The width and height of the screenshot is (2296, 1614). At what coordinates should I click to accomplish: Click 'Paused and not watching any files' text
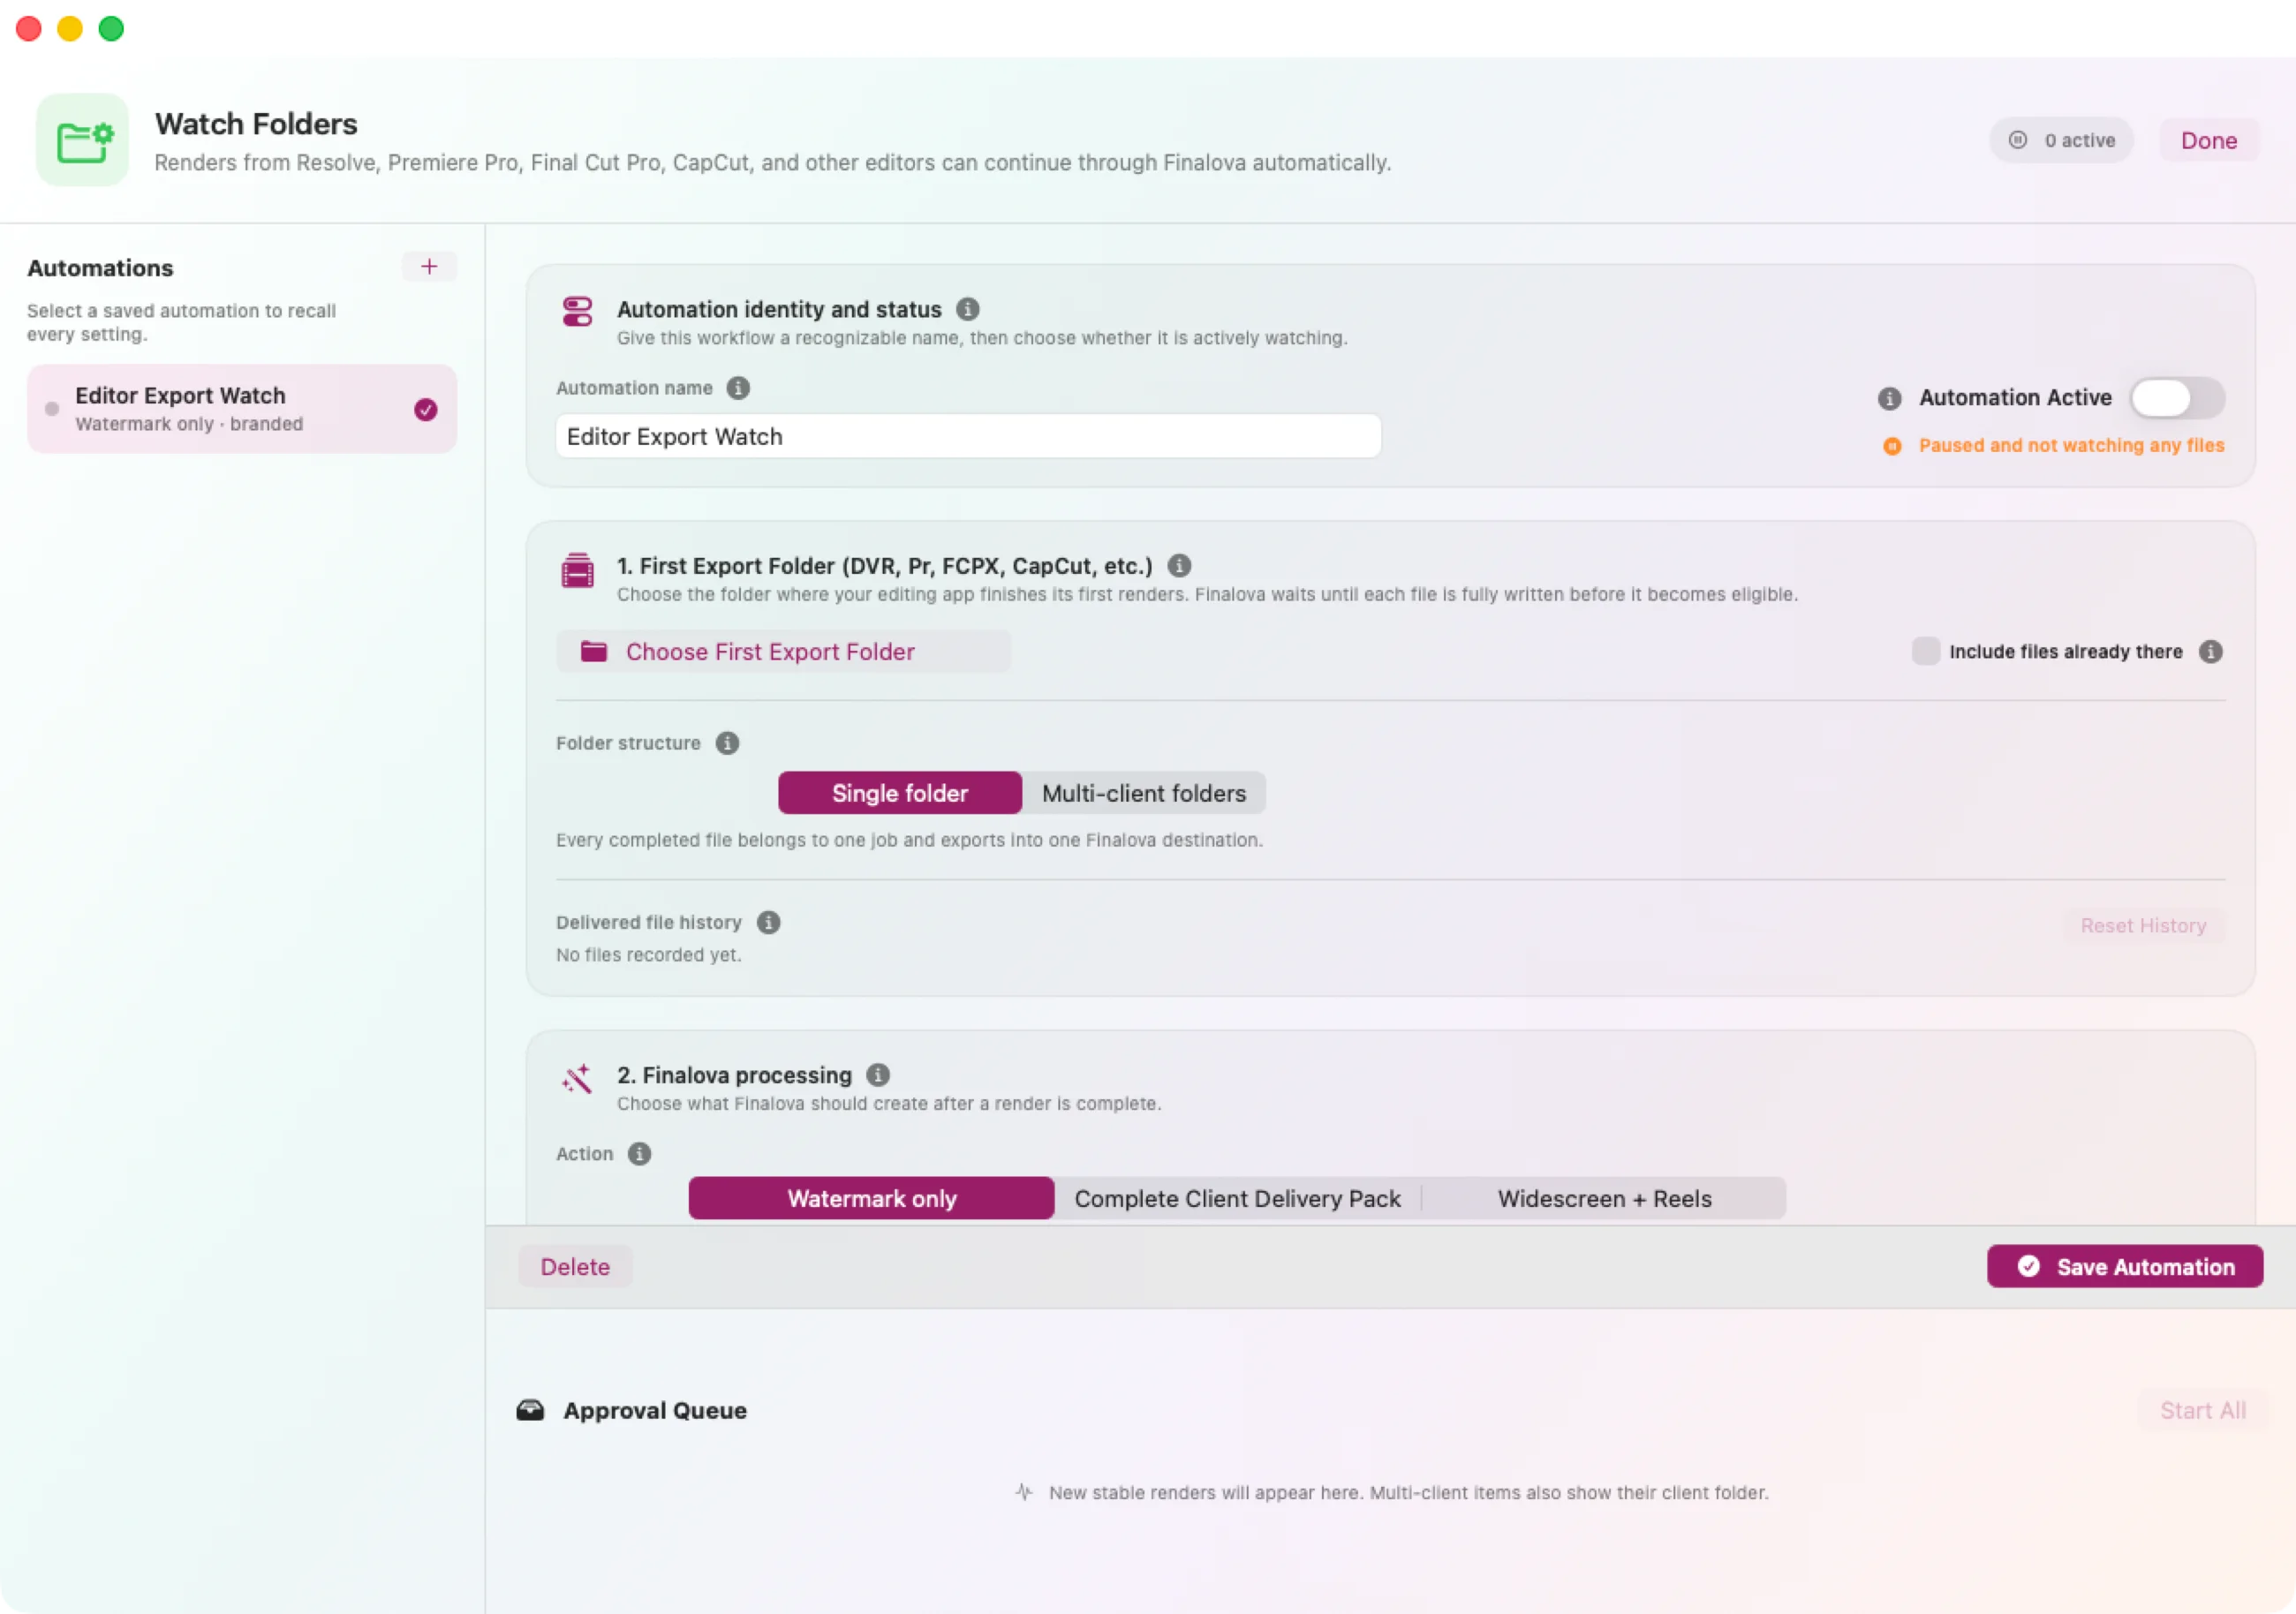click(x=2071, y=446)
